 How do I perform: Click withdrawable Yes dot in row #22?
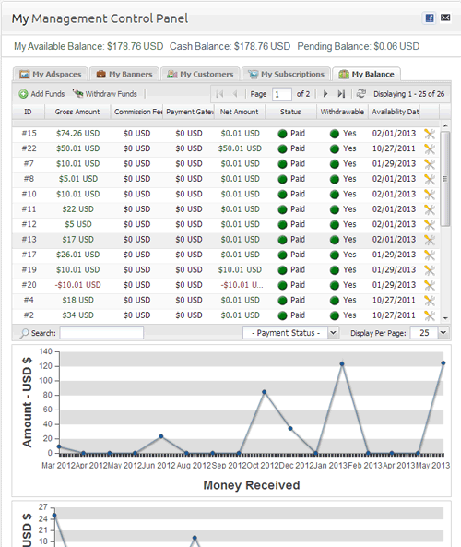(x=334, y=149)
